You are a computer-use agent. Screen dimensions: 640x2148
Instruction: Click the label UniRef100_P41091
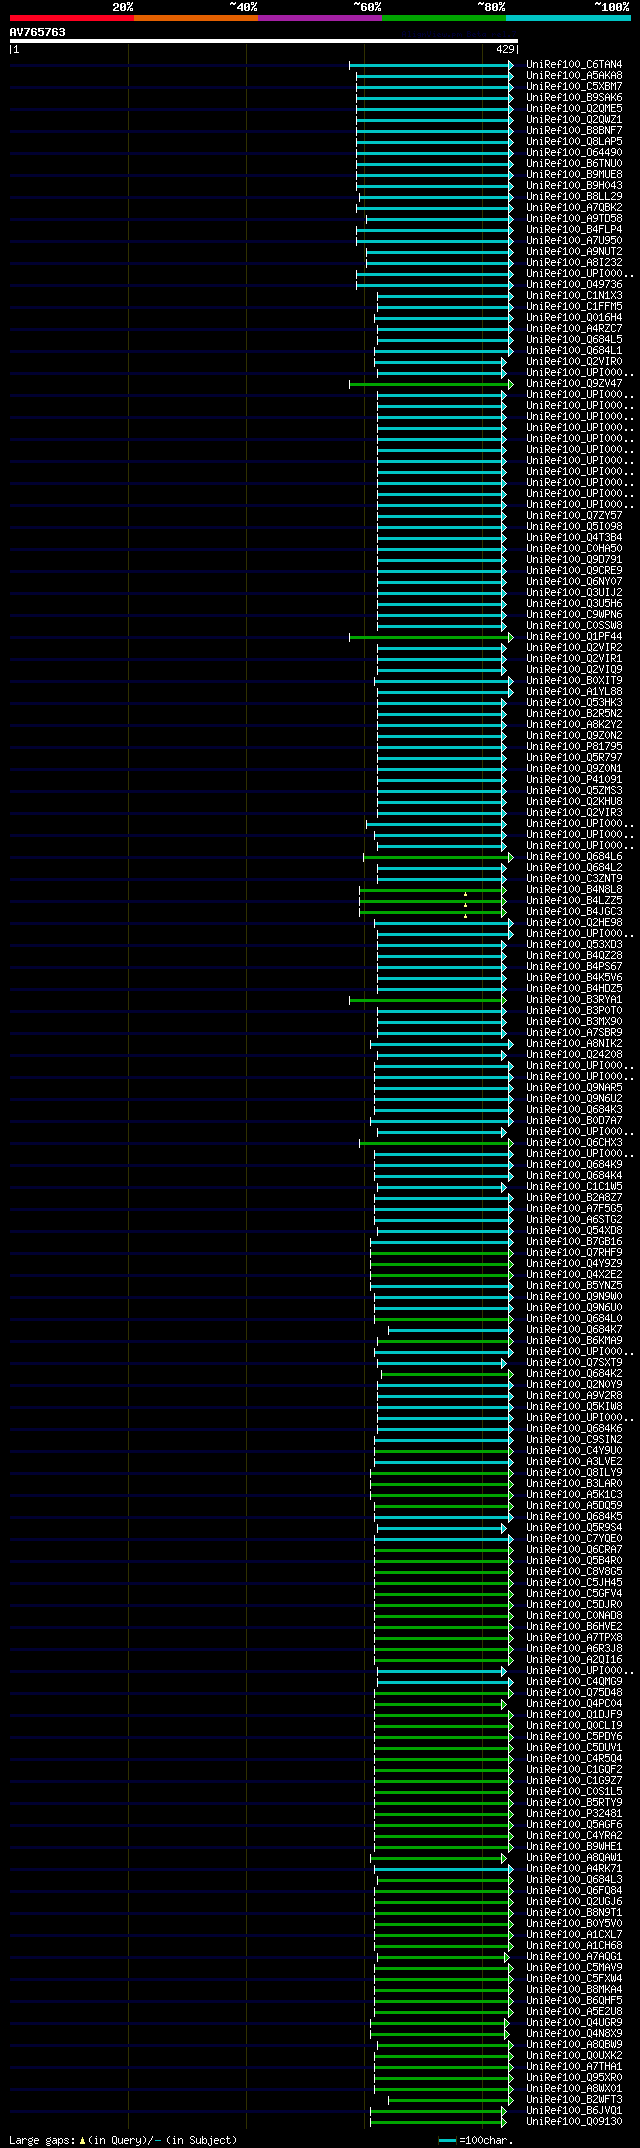pos(574,780)
